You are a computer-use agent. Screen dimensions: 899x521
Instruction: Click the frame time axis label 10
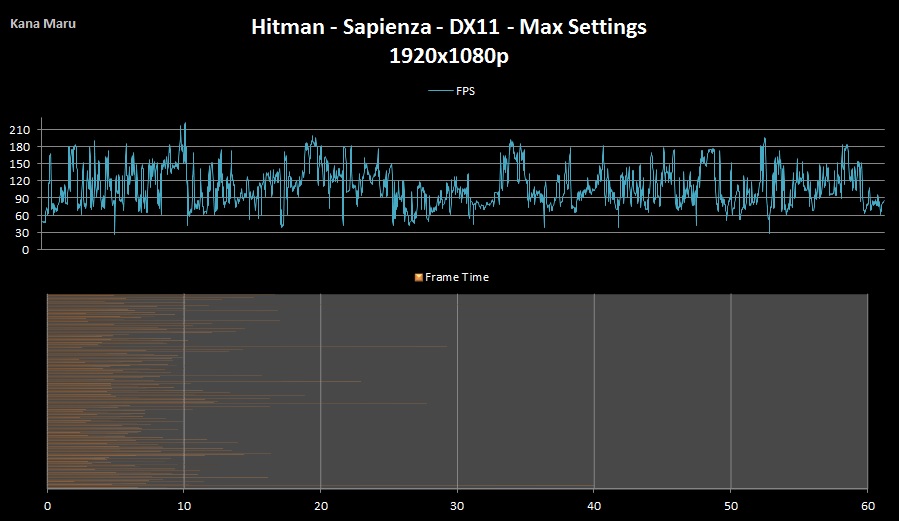tap(184, 506)
